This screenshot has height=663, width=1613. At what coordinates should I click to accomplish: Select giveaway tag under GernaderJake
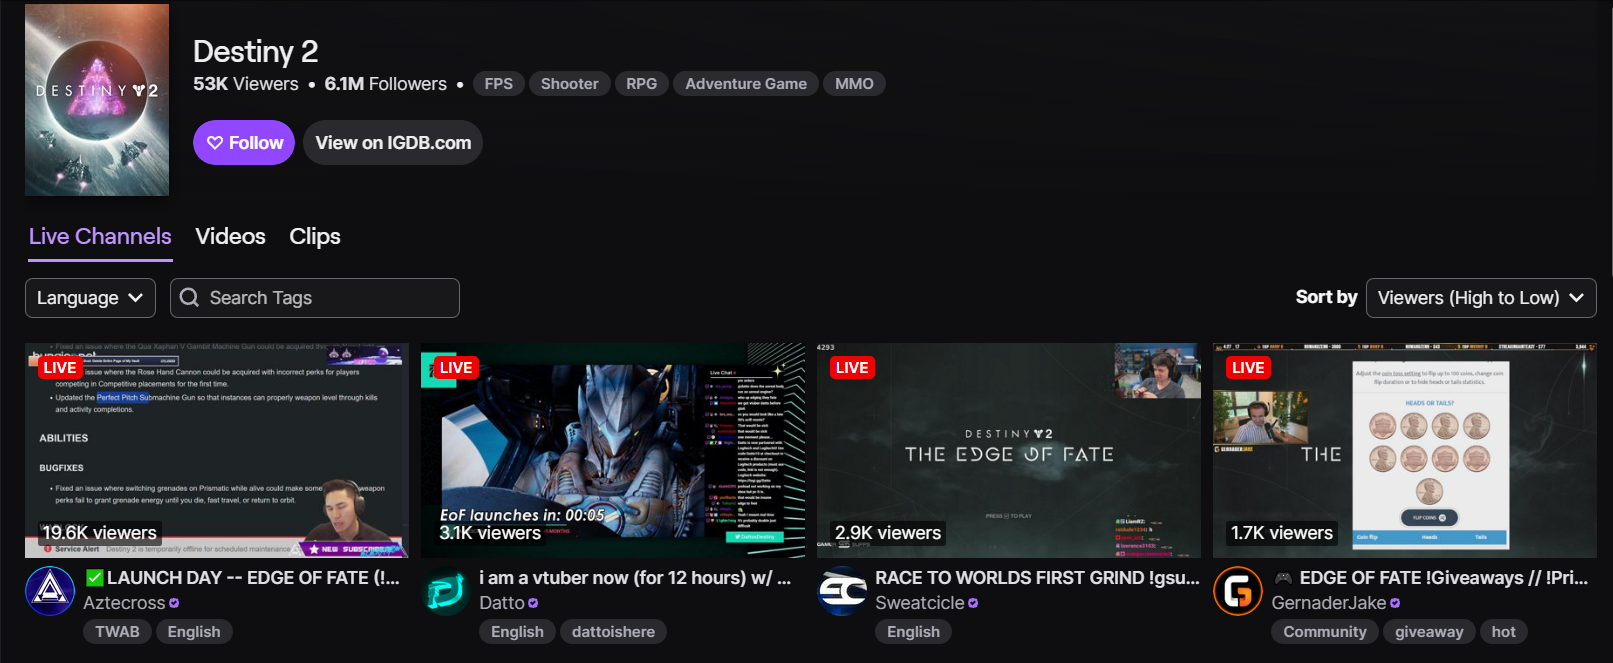(x=1429, y=632)
